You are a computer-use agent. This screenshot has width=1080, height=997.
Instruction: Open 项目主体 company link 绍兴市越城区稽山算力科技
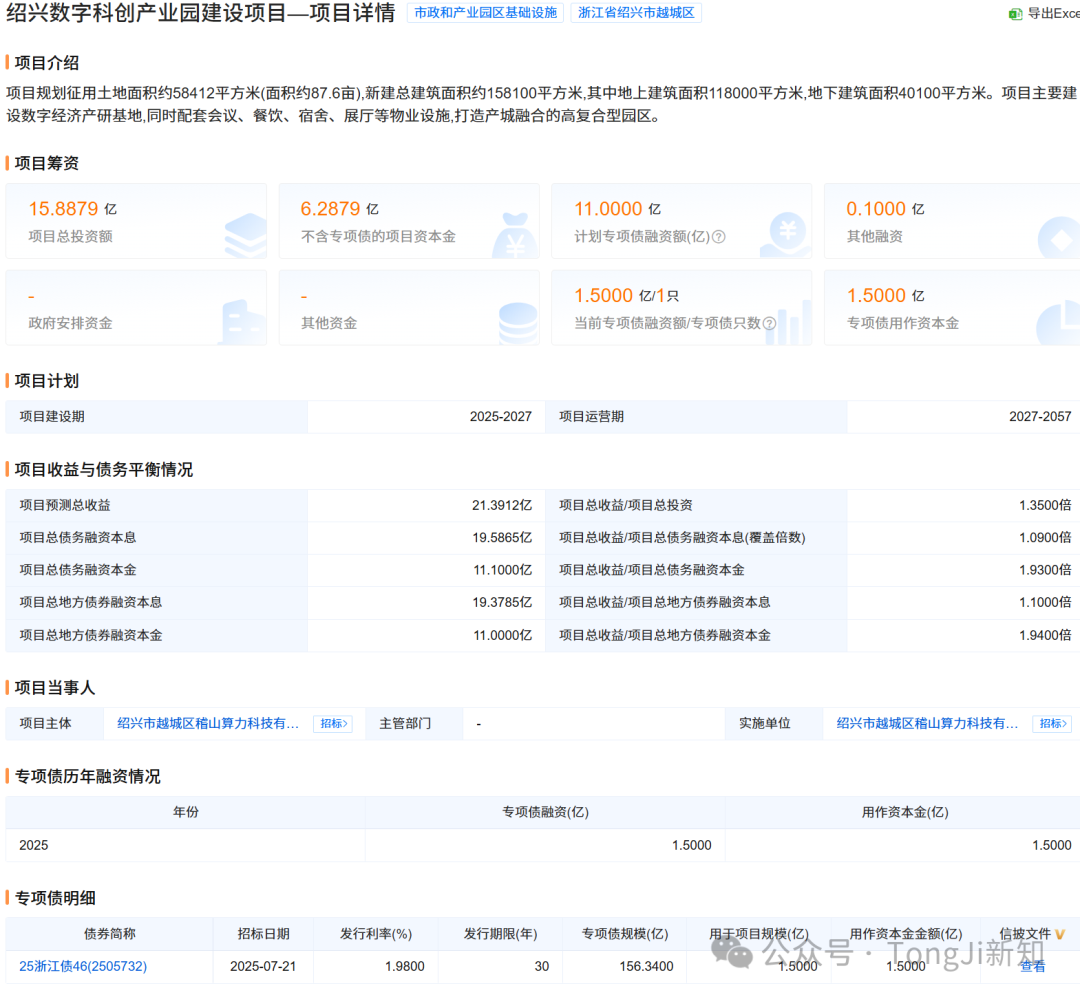coord(208,723)
